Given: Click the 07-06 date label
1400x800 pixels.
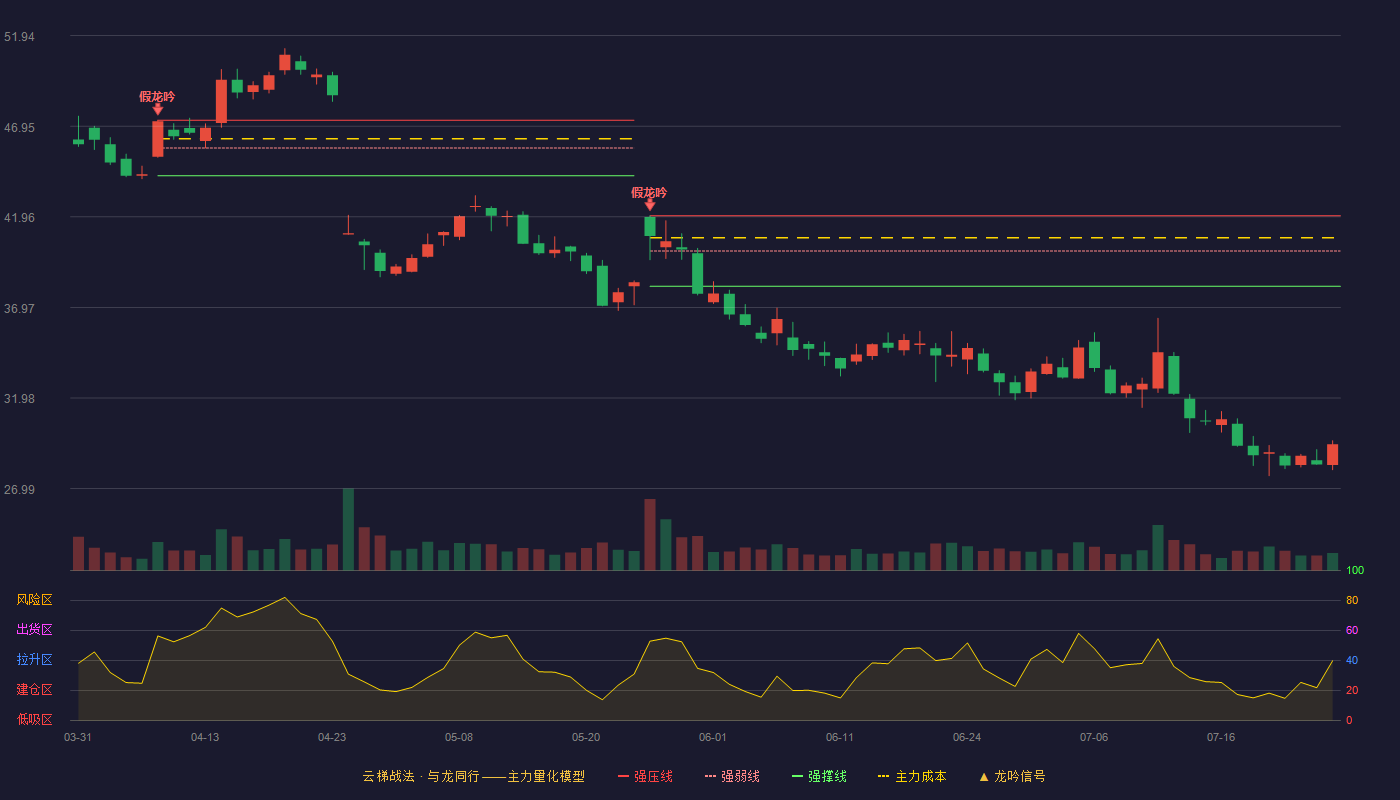Looking at the screenshot, I should [1094, 737].
